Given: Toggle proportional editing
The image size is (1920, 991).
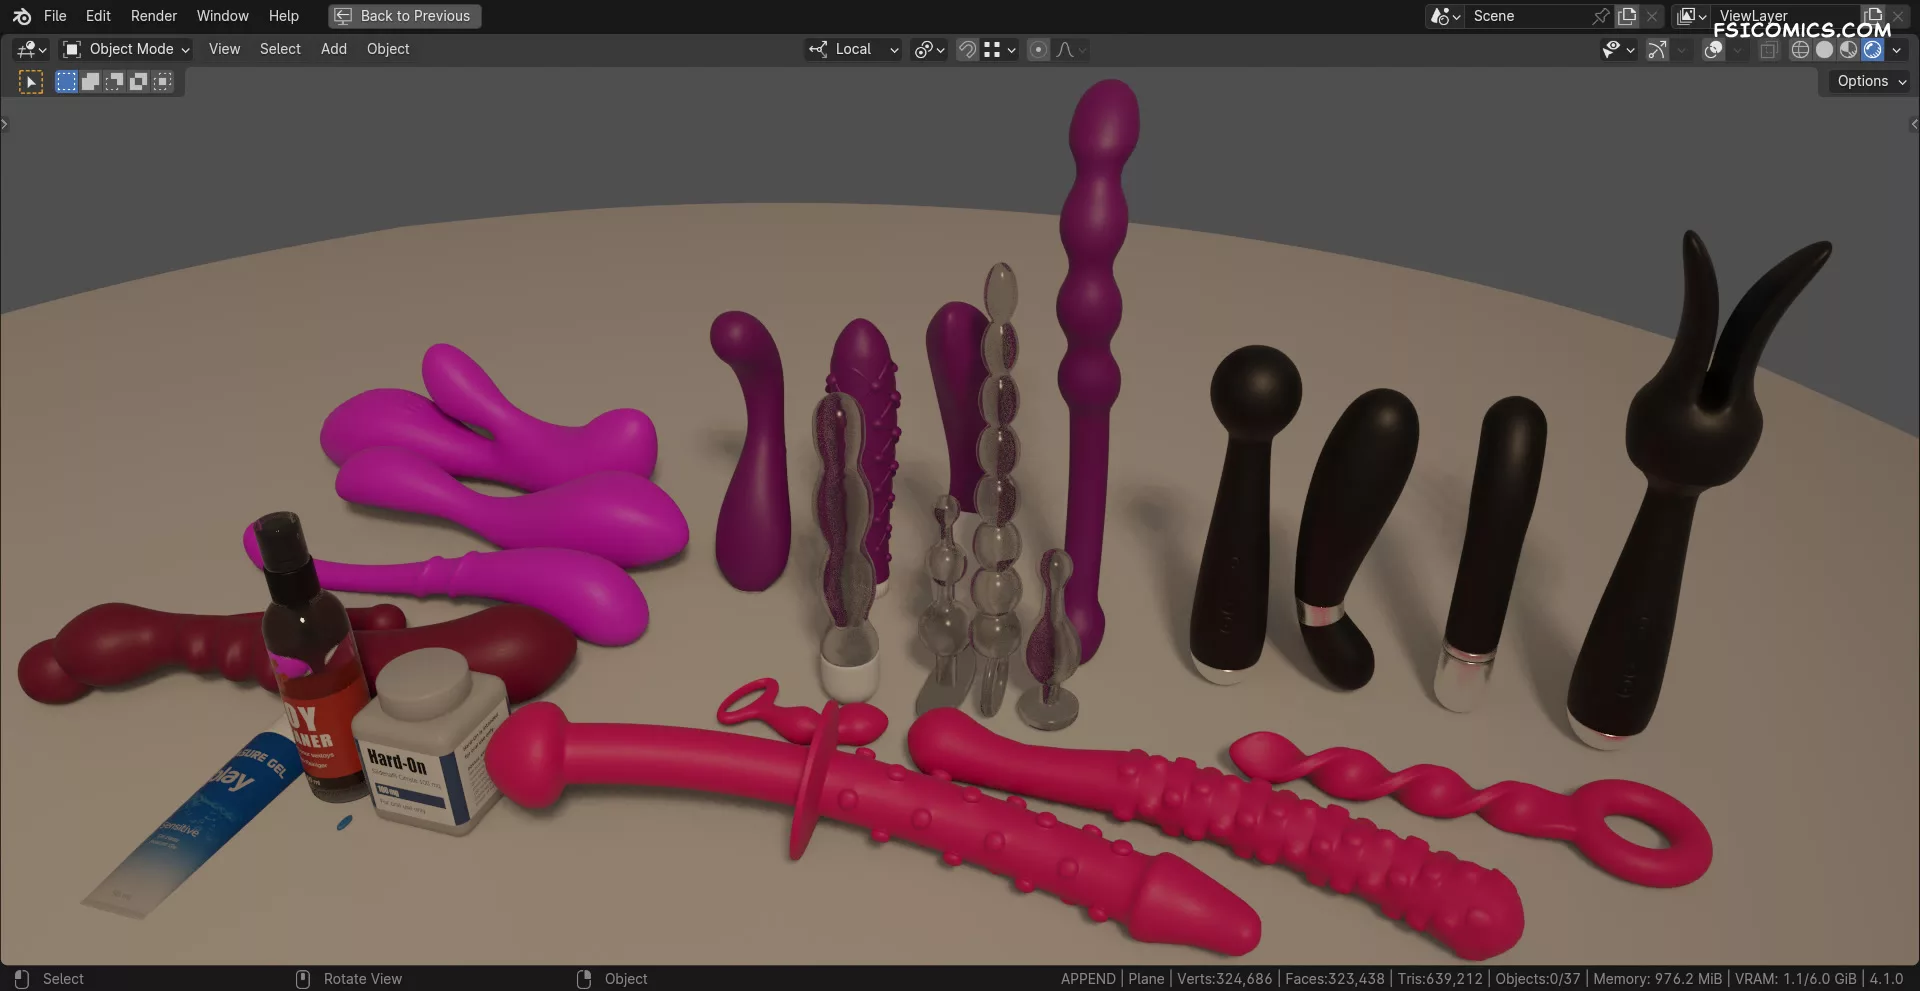Looking at the screenshot, I should click(1039, 49).
